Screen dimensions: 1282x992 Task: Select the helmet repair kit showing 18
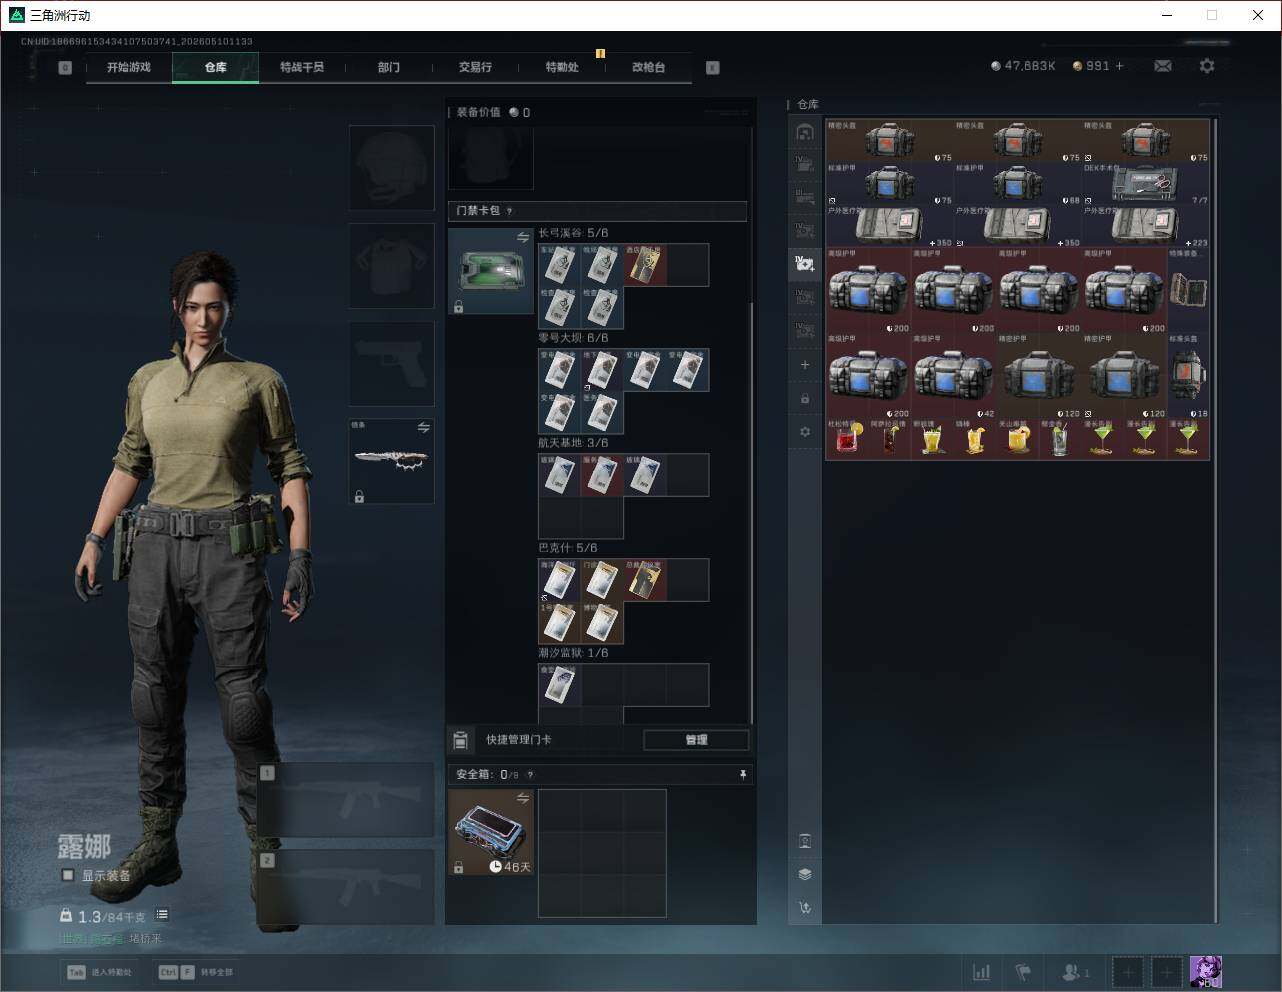click(x=1189, y=376)
